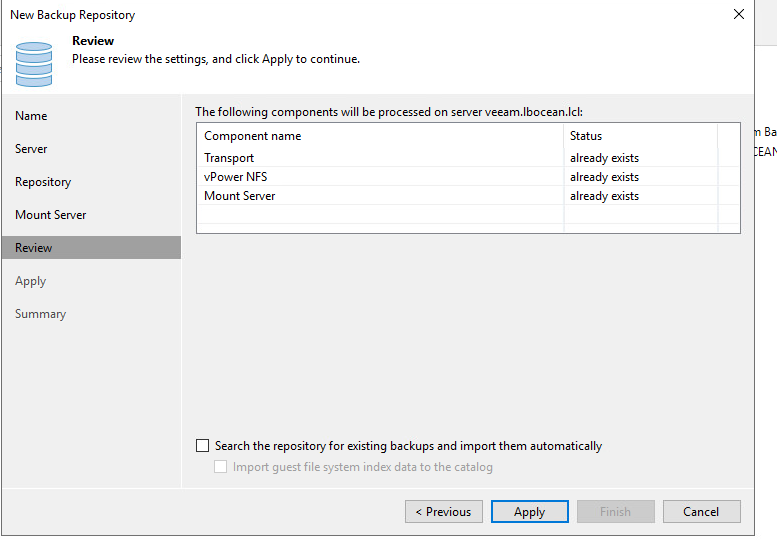Go to the Name wizard step
The image size is (777, 542).
pos(31,116)
